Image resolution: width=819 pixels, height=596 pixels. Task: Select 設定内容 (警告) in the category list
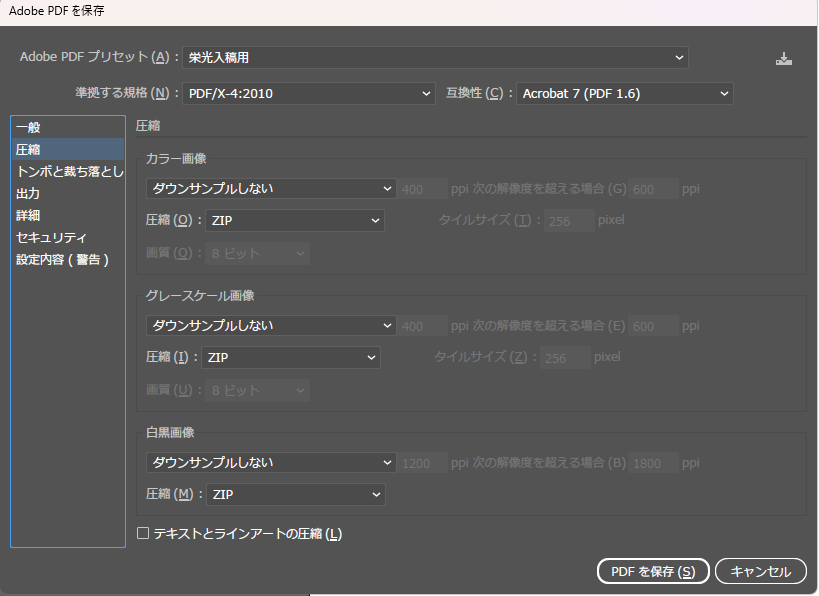pyautogui.click(x=67, y=259)
